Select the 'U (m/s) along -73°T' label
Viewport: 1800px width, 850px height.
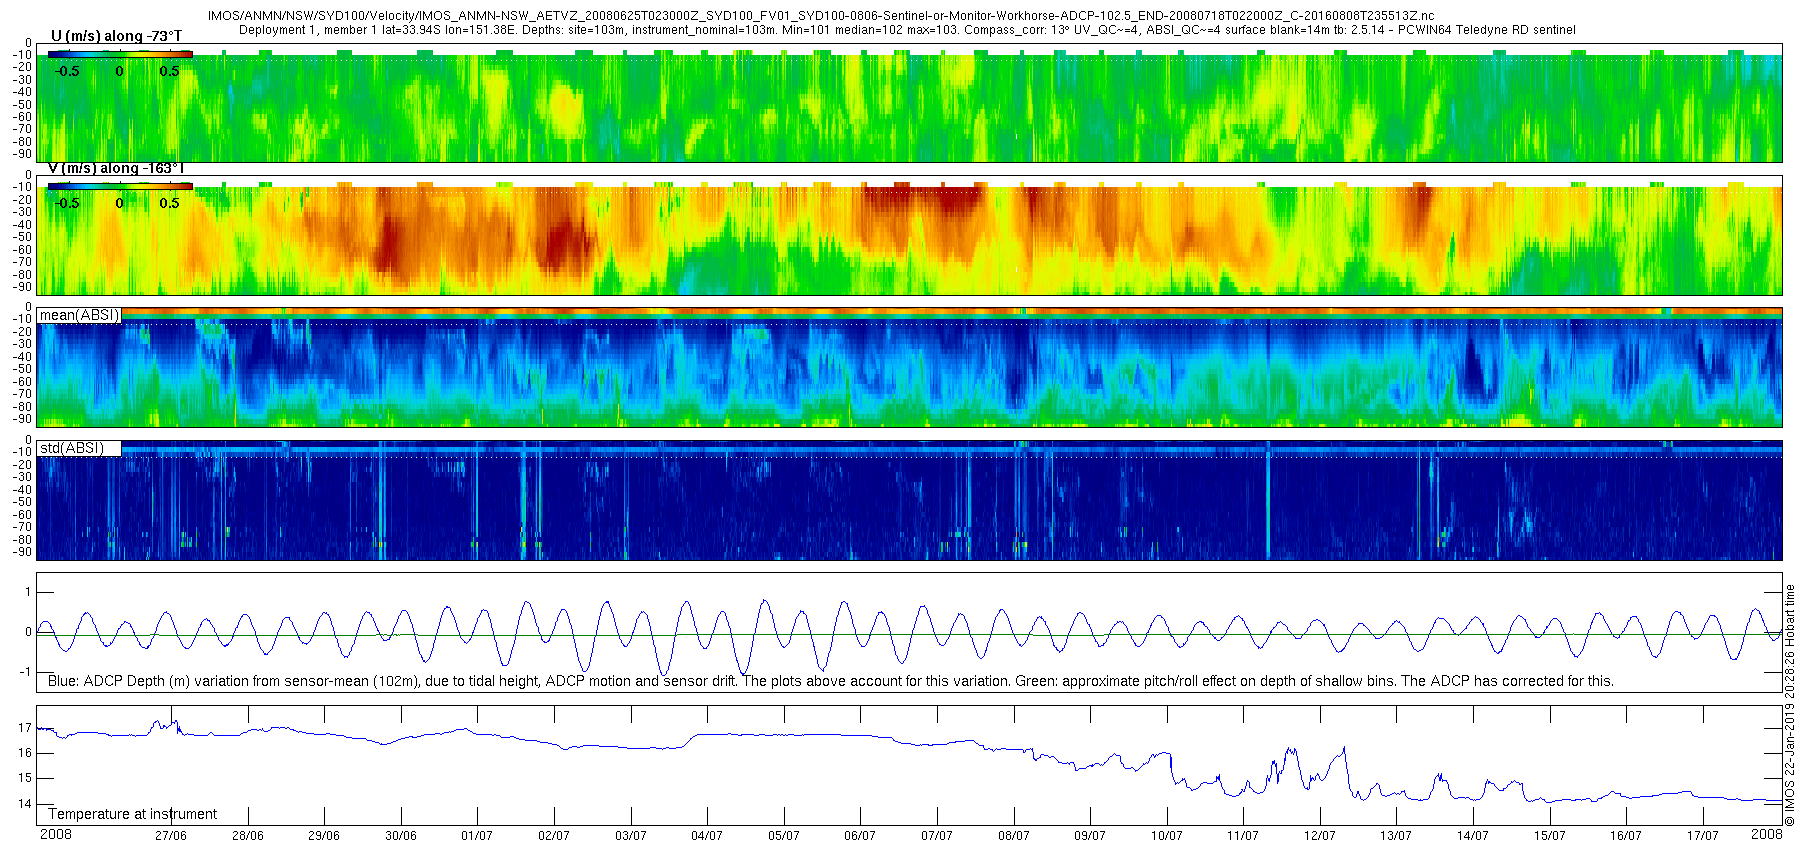click(116, 36)
